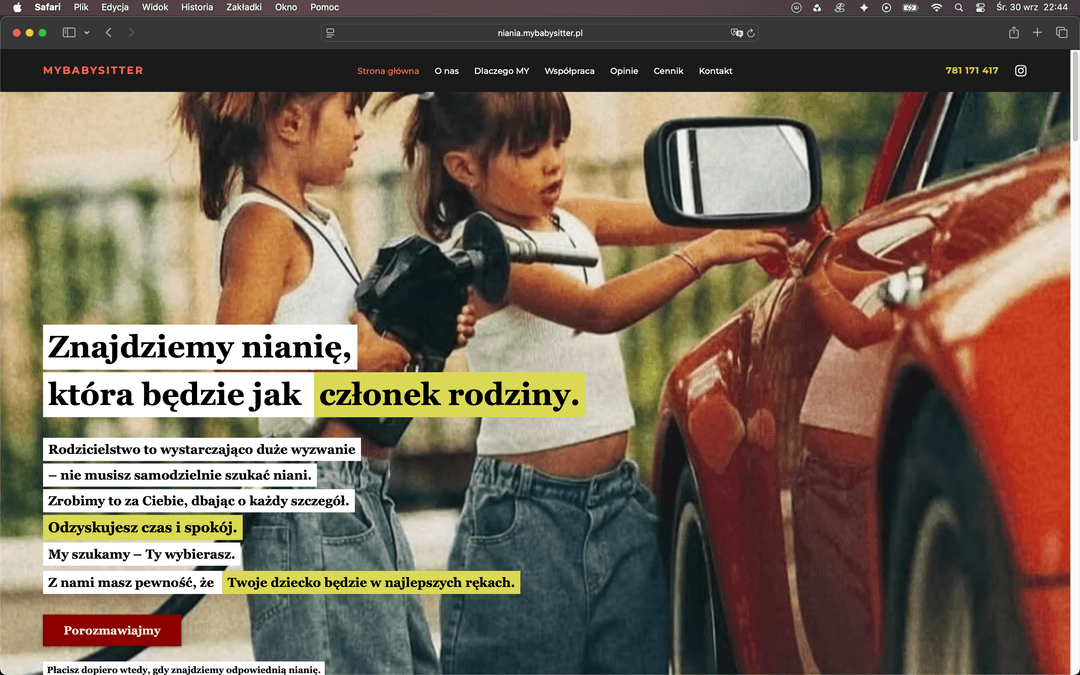Open the Cennik navigation link
This screenshot has width=1080, height=675.
click(668, 71)
